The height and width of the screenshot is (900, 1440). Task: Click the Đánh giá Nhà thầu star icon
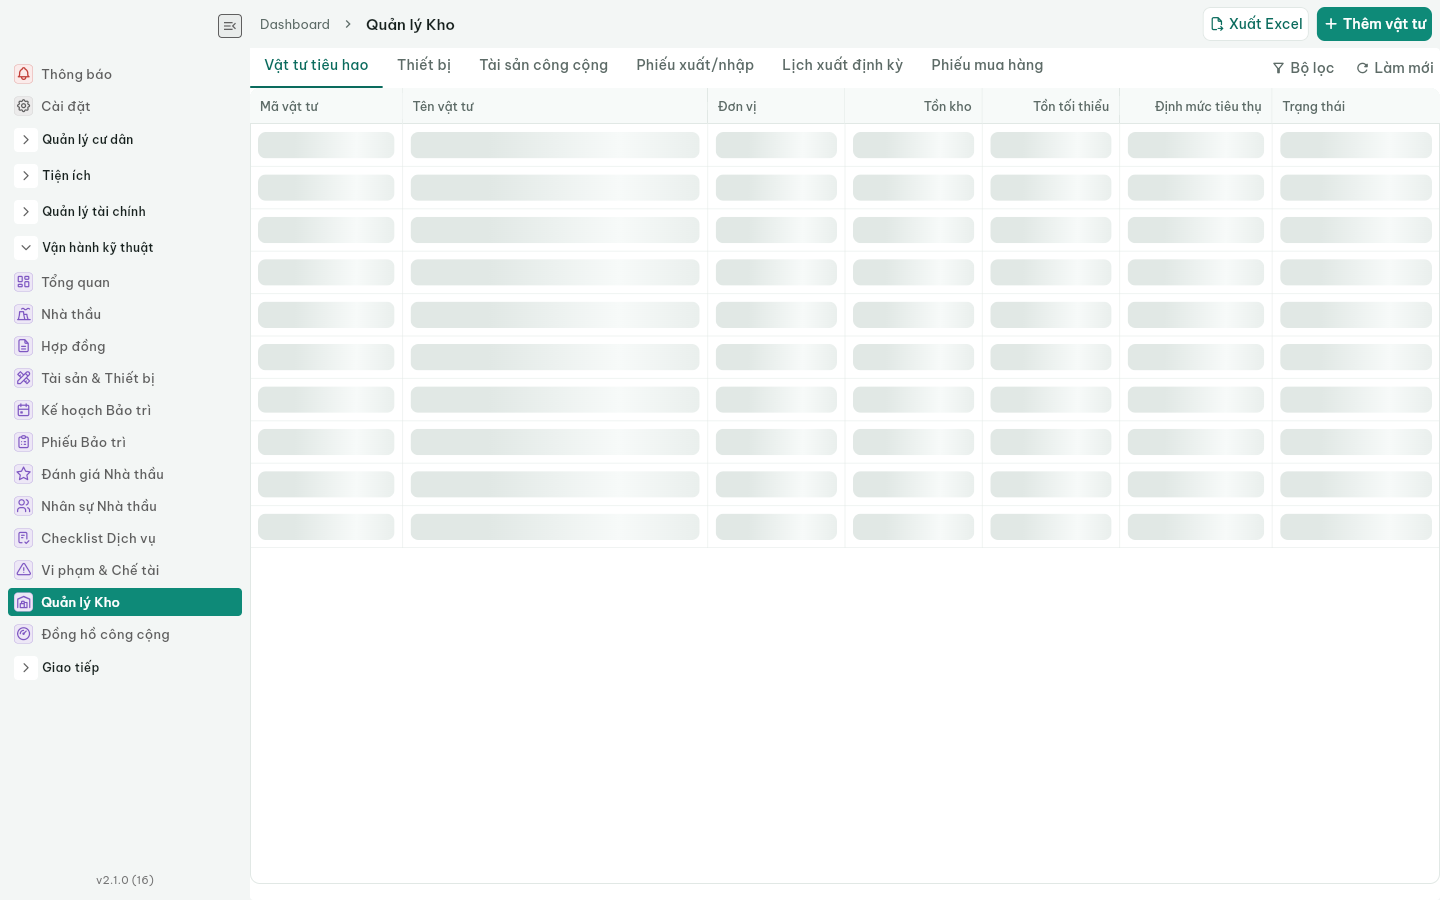pos(24,474)
